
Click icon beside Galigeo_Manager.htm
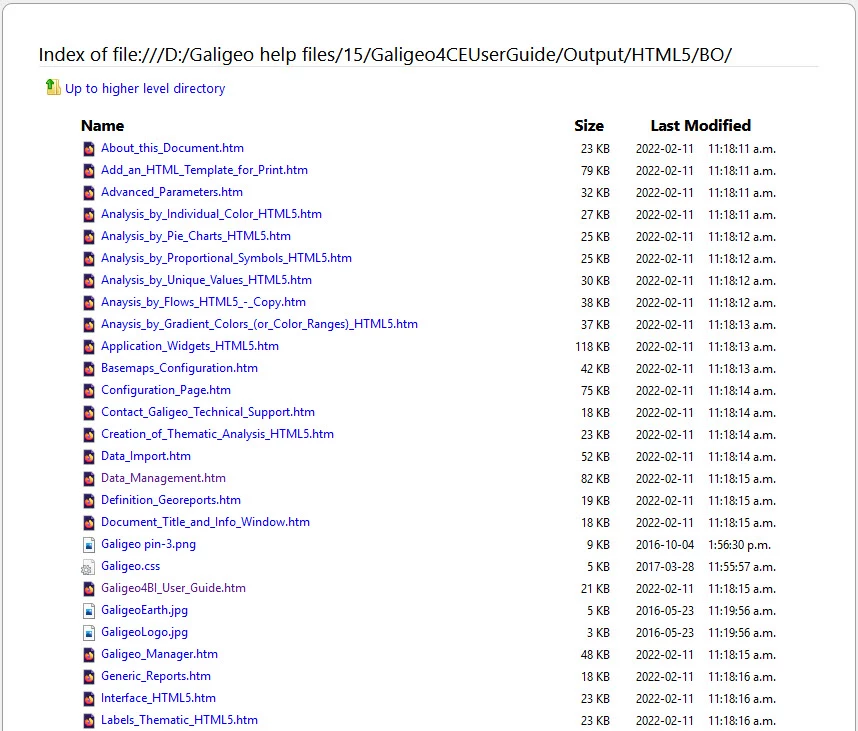point(89,655)
